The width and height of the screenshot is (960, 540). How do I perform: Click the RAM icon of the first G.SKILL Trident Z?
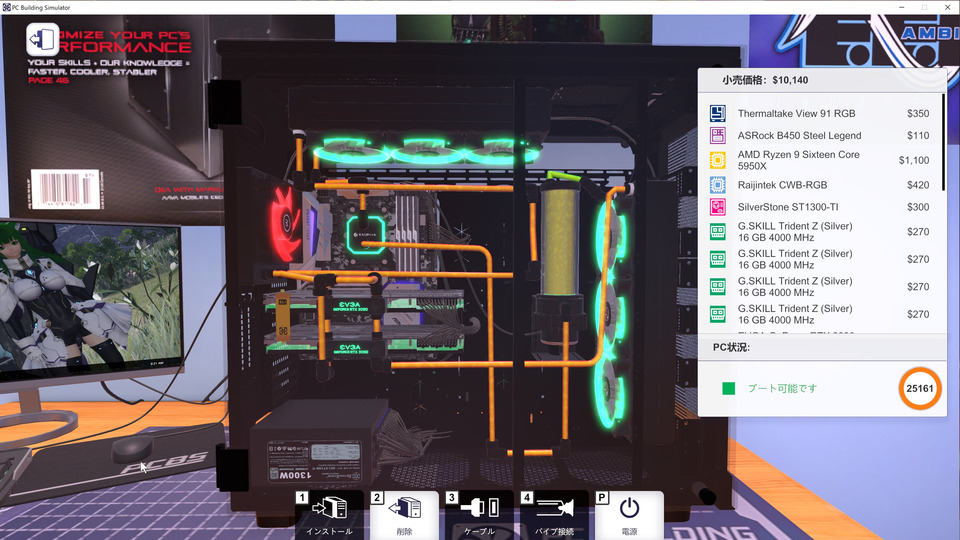click(x=718, y=231)
